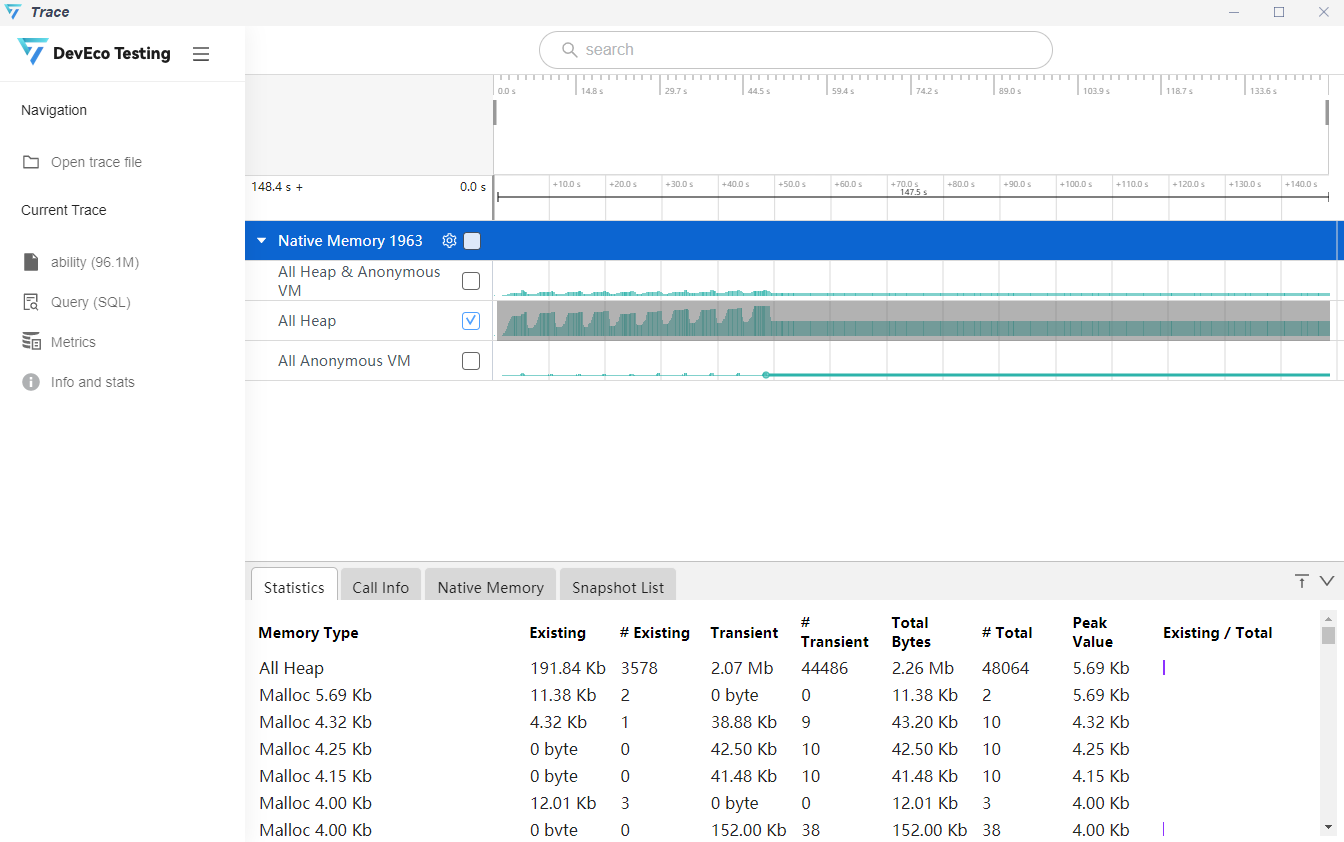Click the 74.2 s mark on overview ruler
This screenshot has width=1344, height=842.
[x=926, y=90]
